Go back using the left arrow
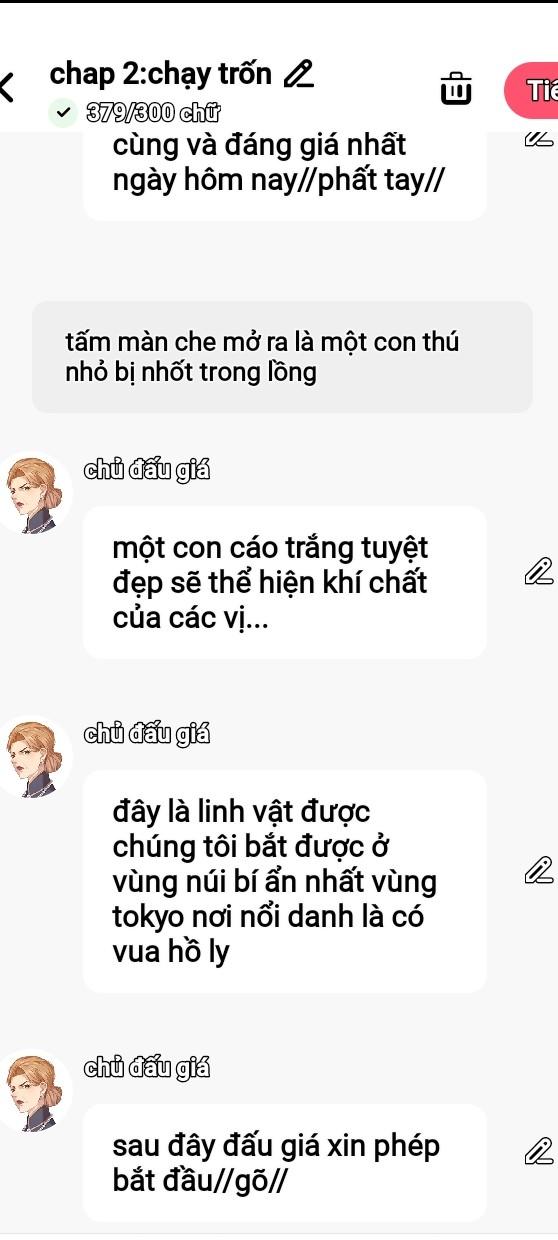The height and width of the screenshot is (1240, 558). pos(8,87)
